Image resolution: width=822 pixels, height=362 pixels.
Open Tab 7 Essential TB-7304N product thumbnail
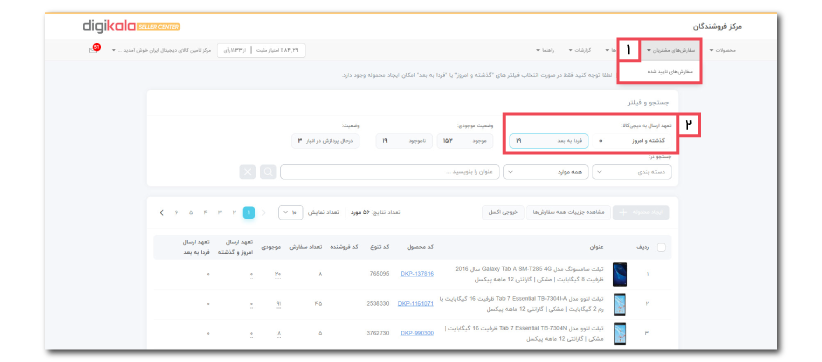620,334
